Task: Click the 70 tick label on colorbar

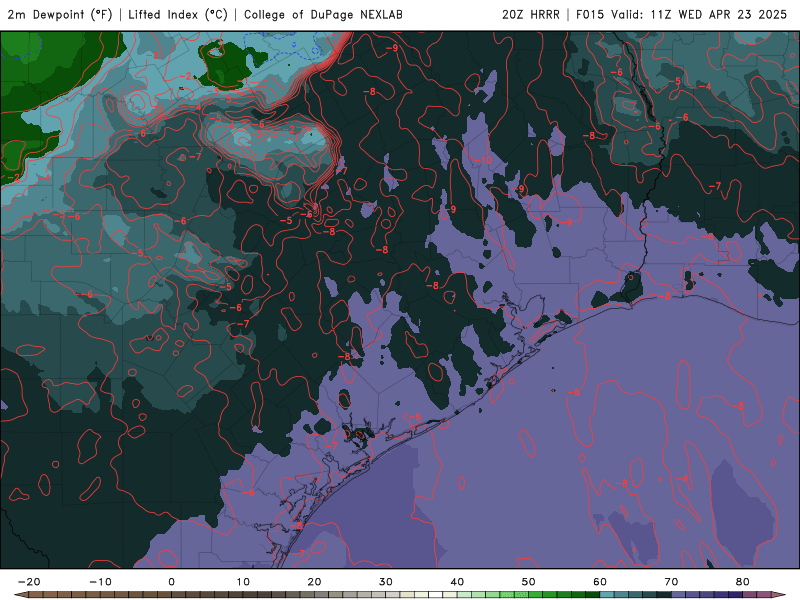Action: [x=671, y=582]
